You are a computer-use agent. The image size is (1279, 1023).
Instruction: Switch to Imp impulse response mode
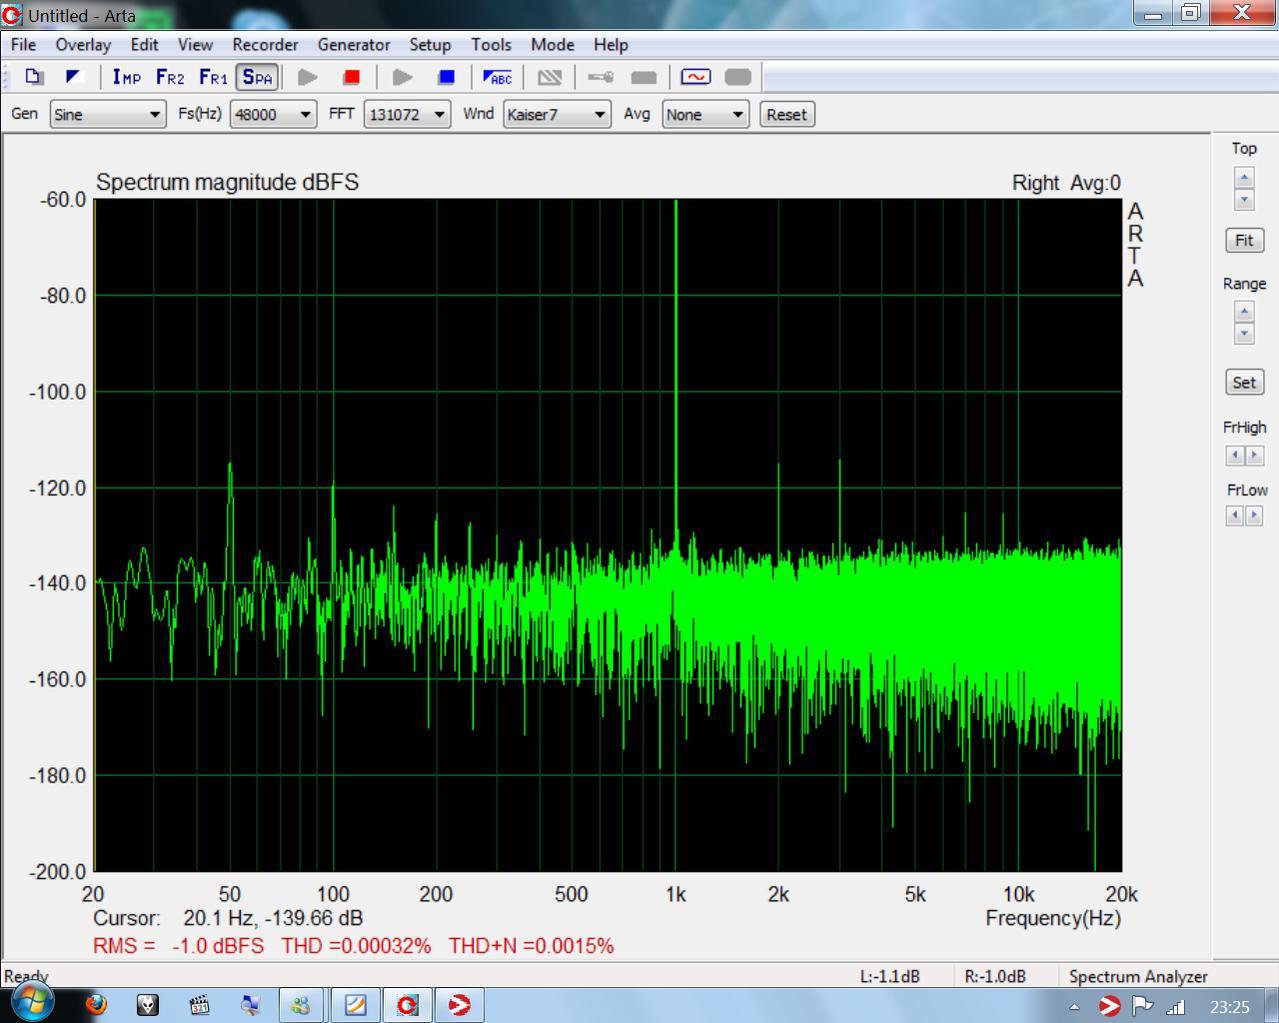(126, 77)
